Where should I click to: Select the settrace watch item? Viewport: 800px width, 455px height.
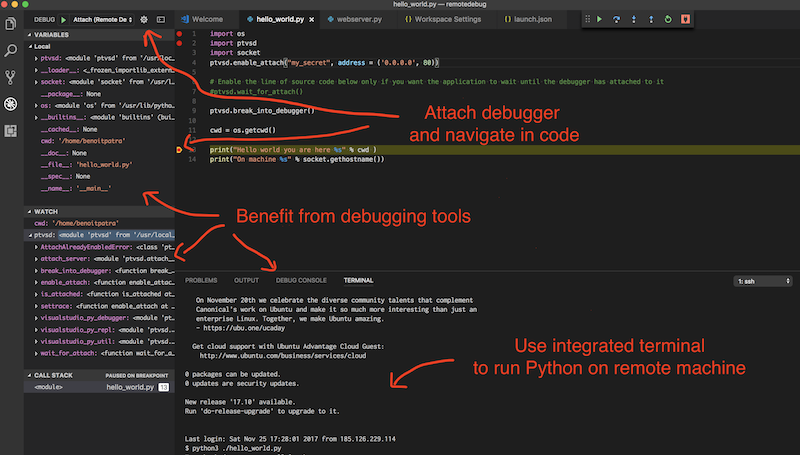tap(99, 306)
